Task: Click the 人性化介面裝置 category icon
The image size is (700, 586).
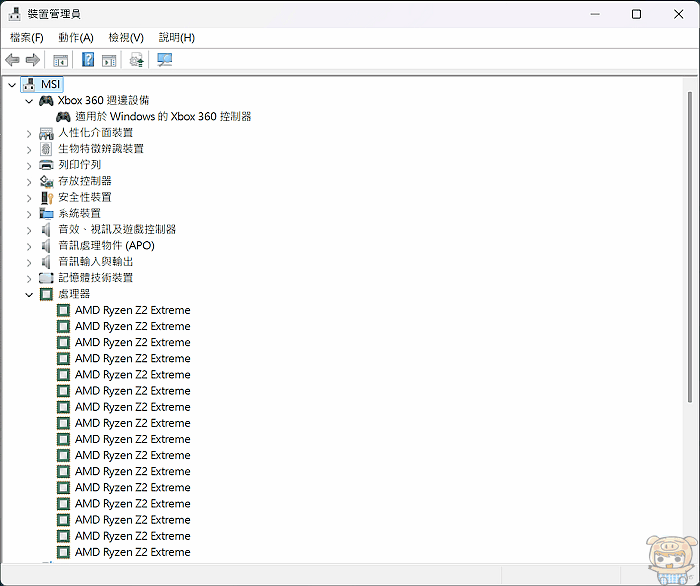Action: click(x=46, y=133)
